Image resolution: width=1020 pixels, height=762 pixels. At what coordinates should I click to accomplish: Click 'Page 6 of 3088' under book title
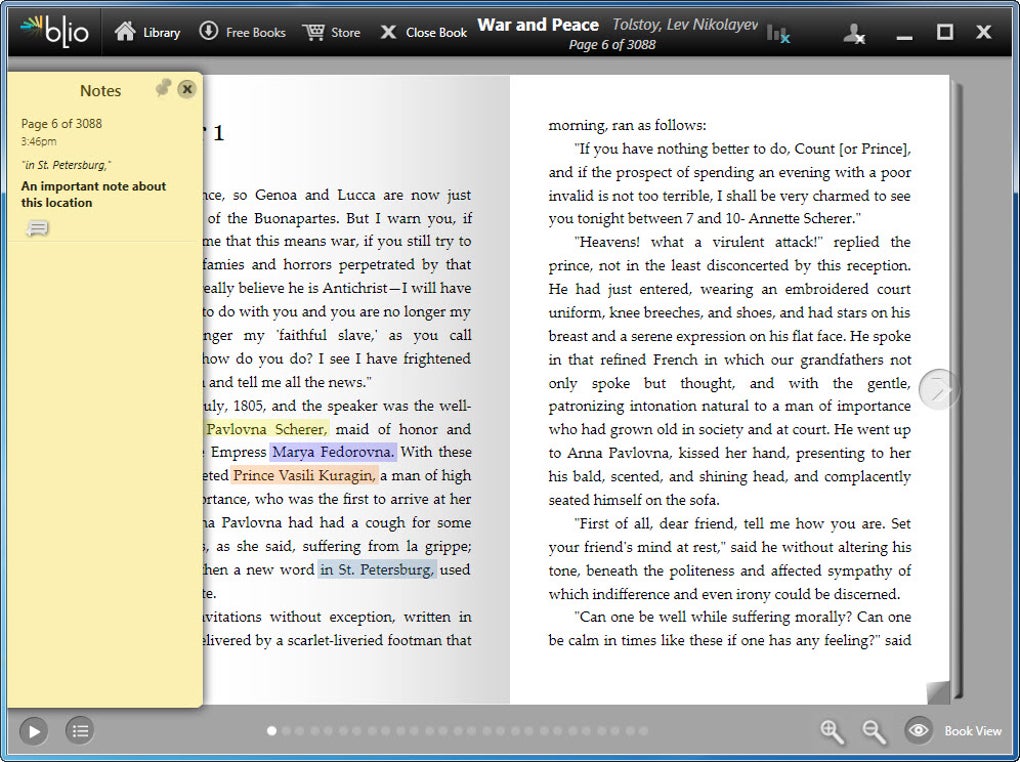612,44
